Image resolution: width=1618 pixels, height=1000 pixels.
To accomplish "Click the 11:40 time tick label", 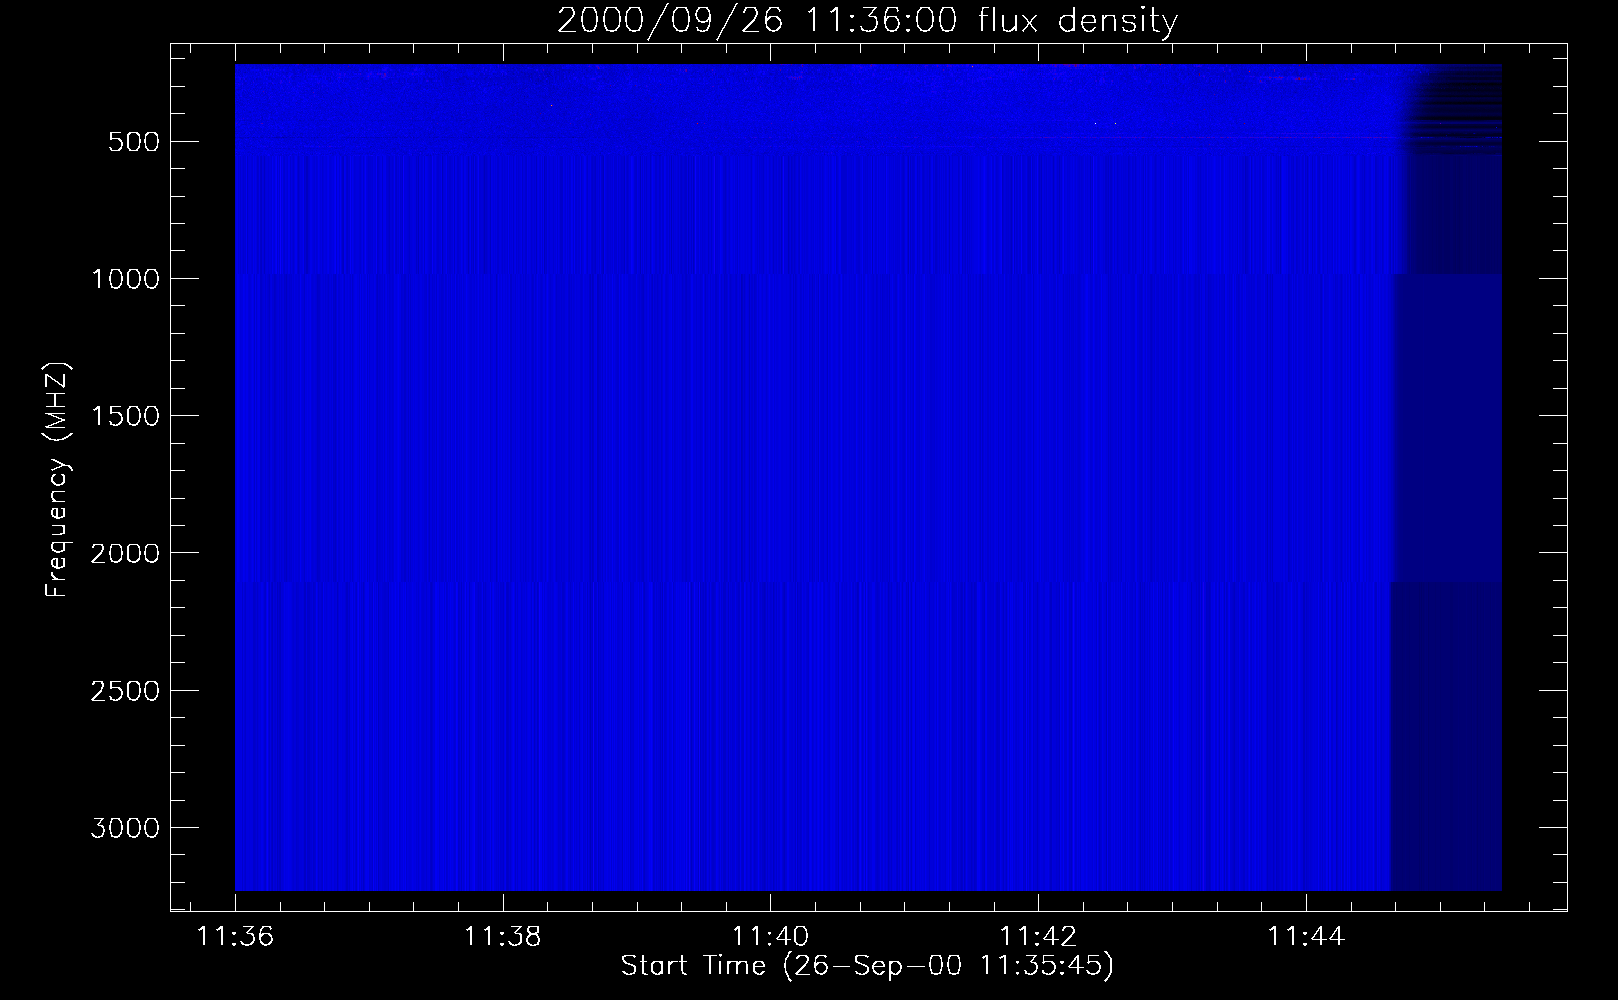I will coord(771,937).
